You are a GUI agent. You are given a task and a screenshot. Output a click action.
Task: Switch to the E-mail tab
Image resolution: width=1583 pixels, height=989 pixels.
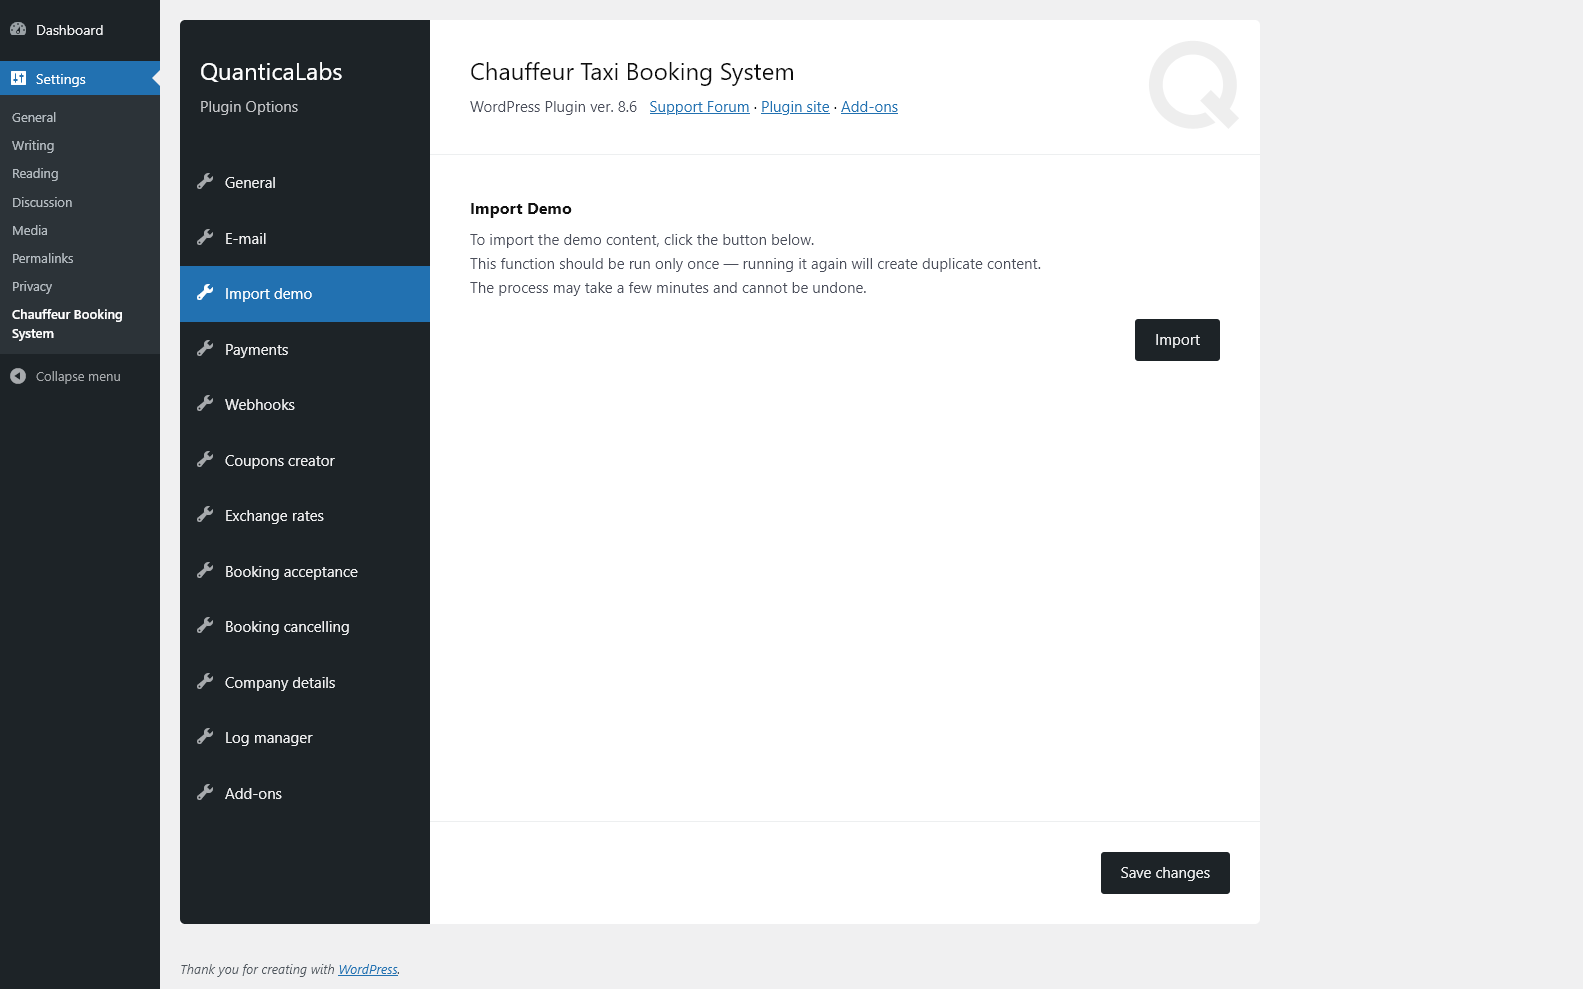click(x=305, y=239)
